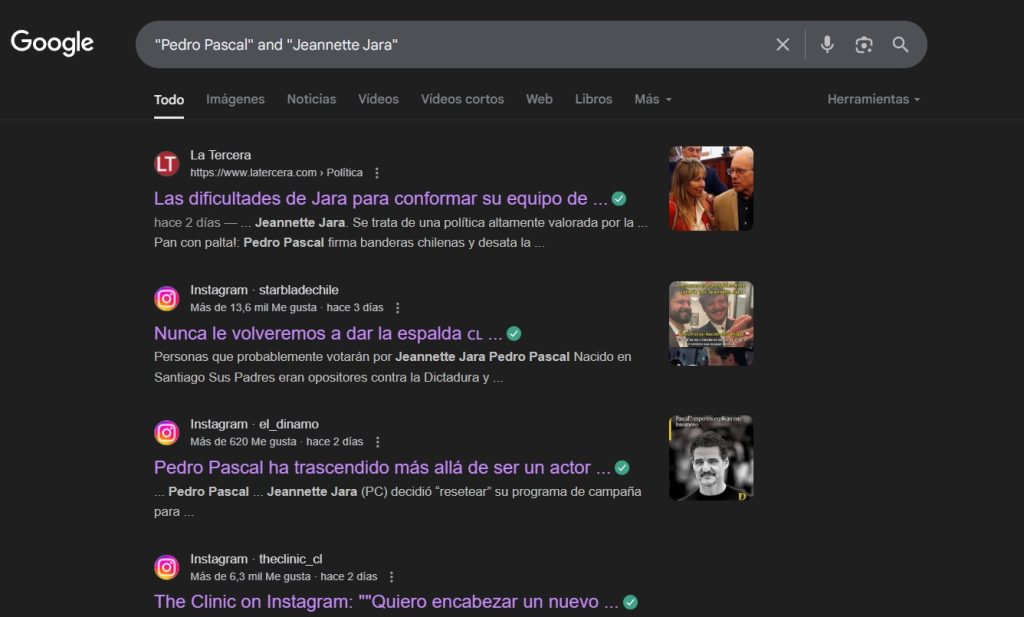Viewport: 1024px width, 617px height.
Task: Switch to the Web tab
Action: pyautogui.click(x=539, y=99)
